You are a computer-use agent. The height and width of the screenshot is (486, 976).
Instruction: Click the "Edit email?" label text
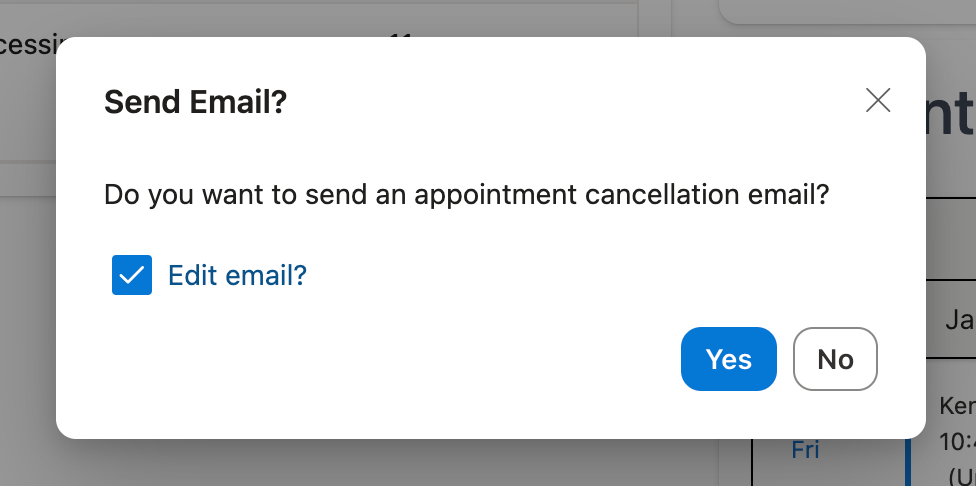click(x=237, y=275)
